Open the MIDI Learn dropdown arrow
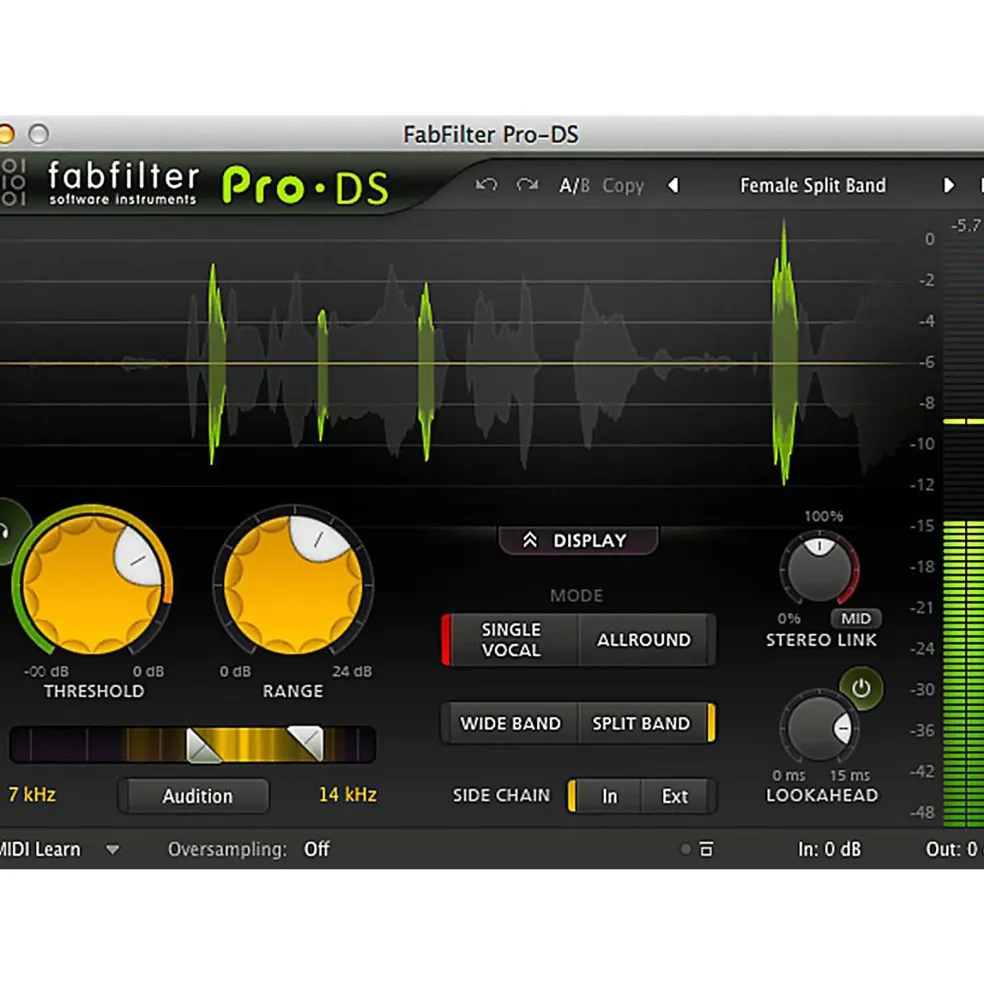Viewport: 984px width, 985px height. click(x=112, y=849)
